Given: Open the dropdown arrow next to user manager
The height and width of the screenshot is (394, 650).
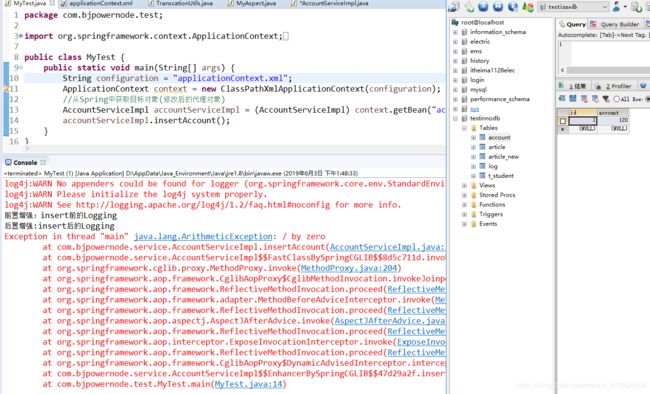Looking at the screenshot, I should [x=625, y=7].
